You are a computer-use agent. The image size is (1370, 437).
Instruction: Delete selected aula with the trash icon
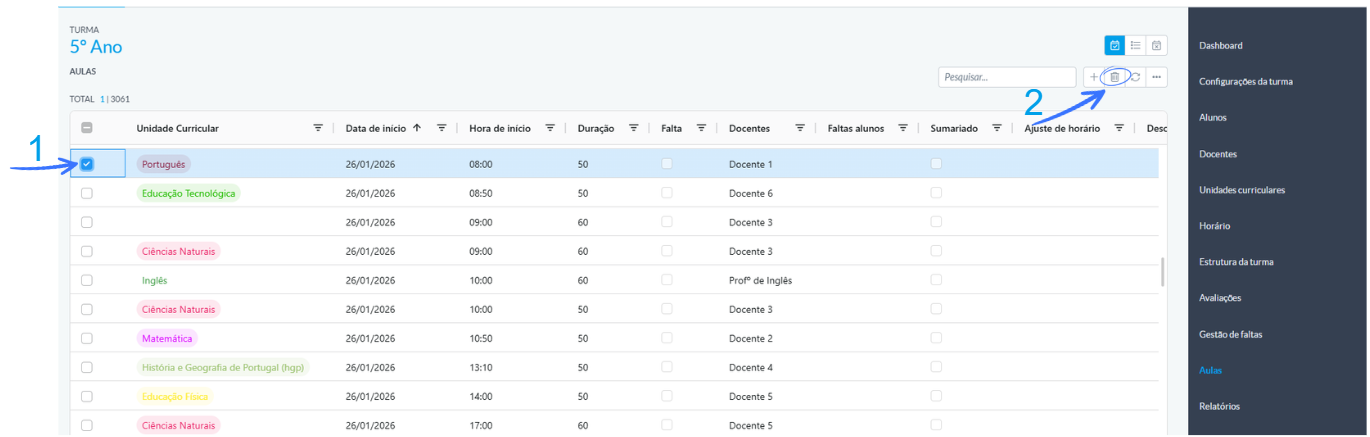tap(1114, 77)
